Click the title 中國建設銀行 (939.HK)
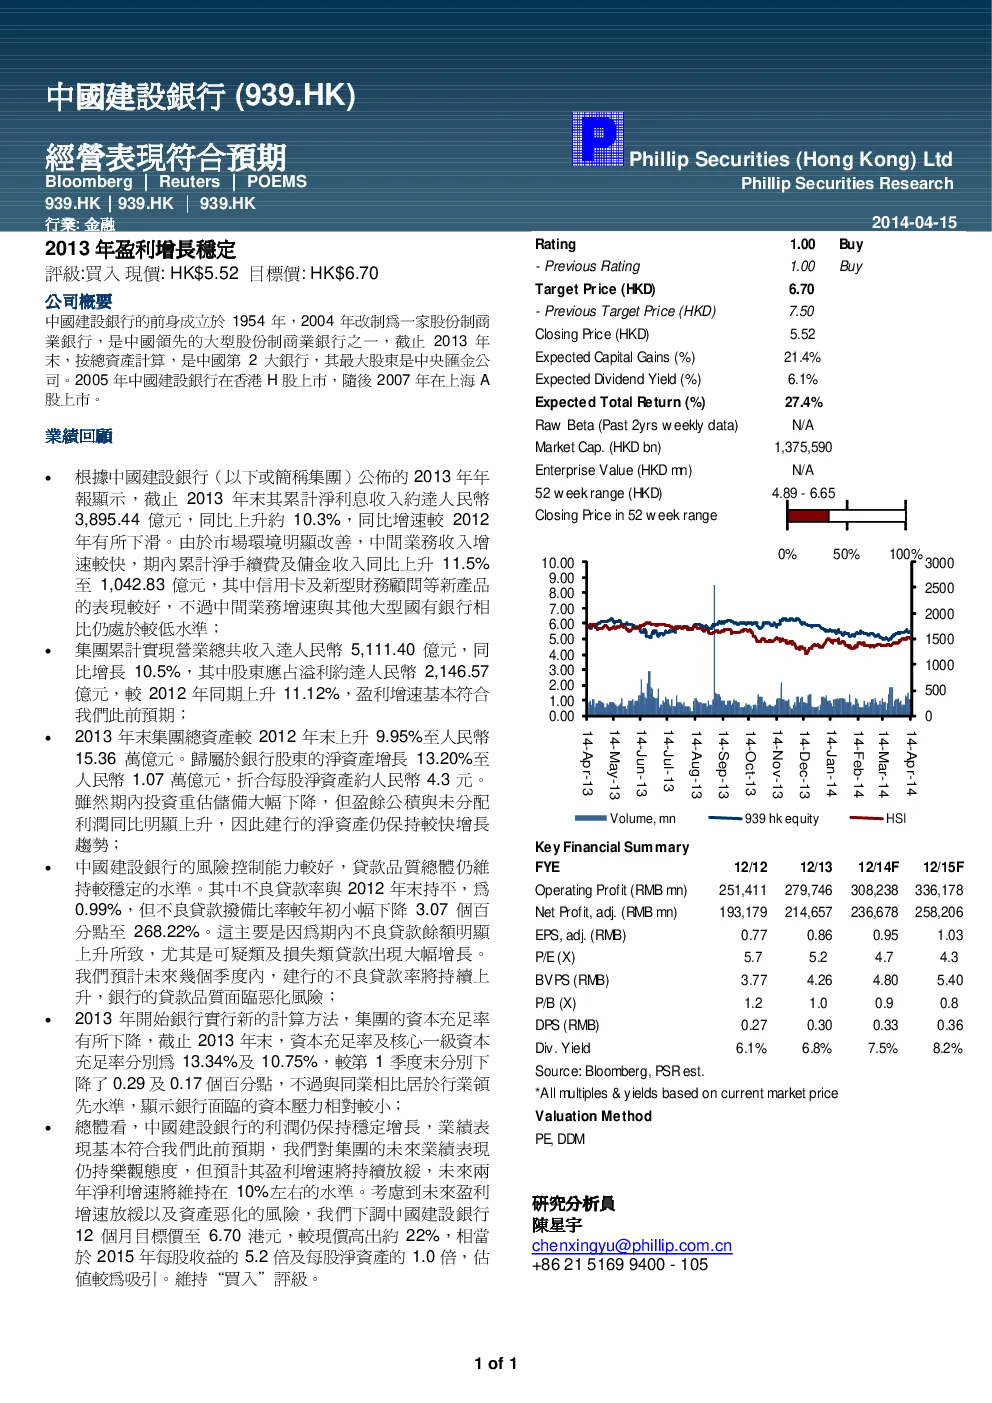 (x=200, y=96)
